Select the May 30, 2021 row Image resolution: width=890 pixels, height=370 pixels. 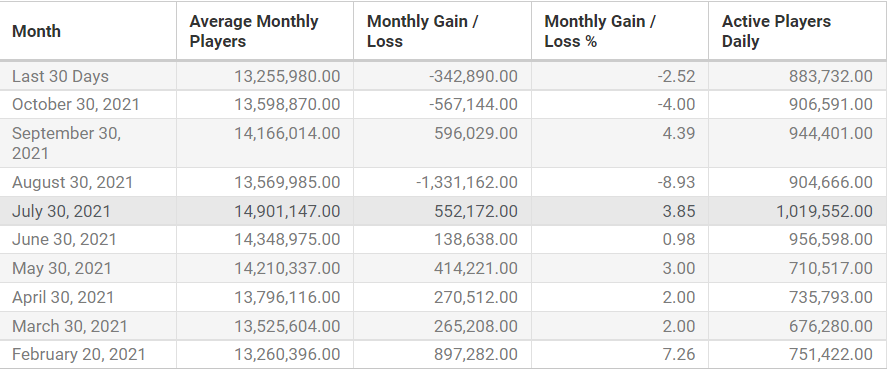point(443,268)
